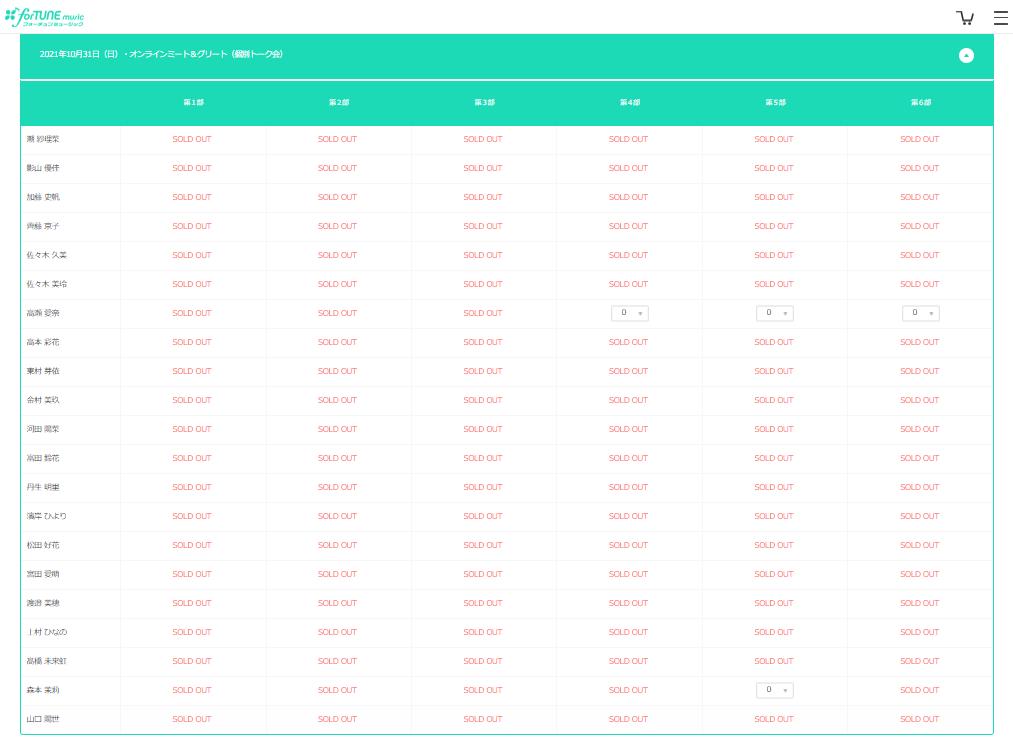The width and height of the screenshot is (1013, 741).
Task: Click SOLD OUT for 富田 鈴花 第5部
Action: pos(774,459)
